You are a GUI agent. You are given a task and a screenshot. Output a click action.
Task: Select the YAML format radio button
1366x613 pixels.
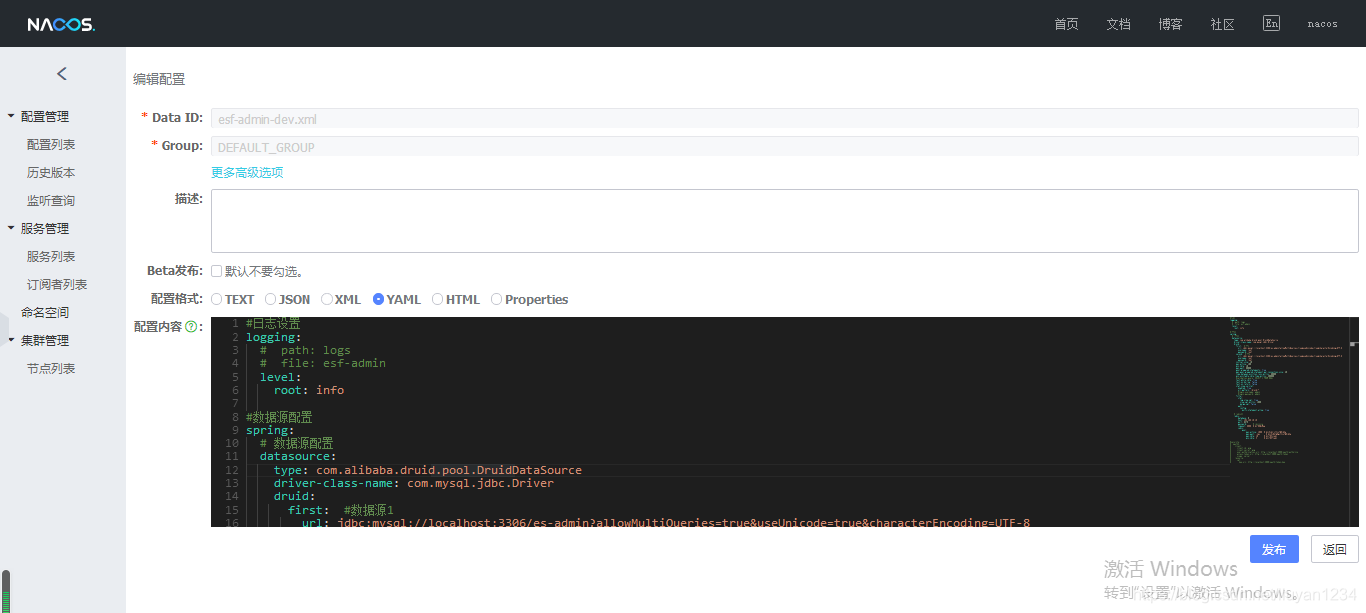[x=378, y=299]
